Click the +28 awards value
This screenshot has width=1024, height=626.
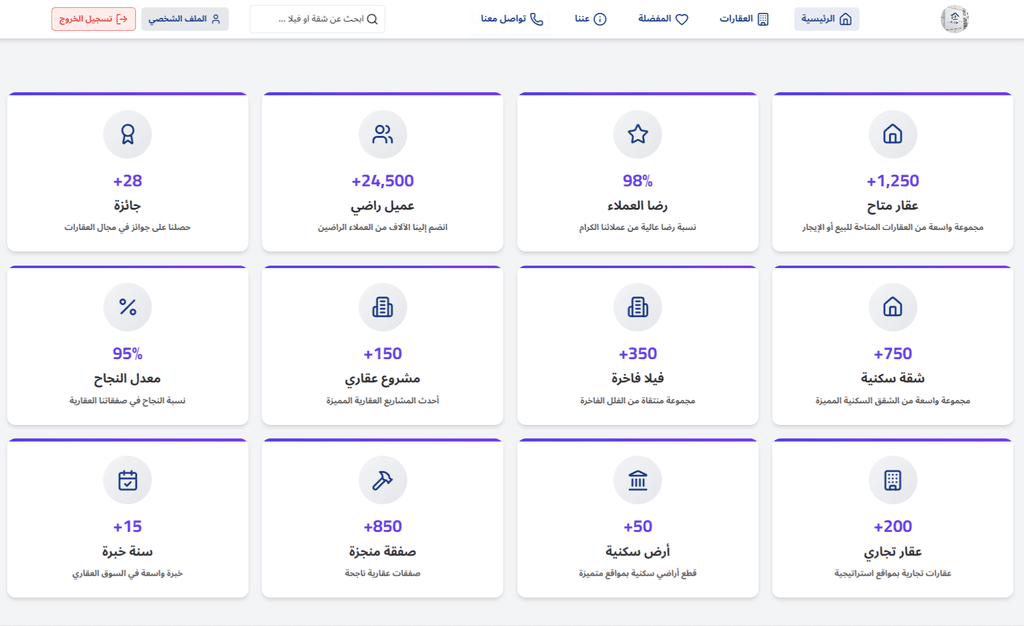(127, 181)
